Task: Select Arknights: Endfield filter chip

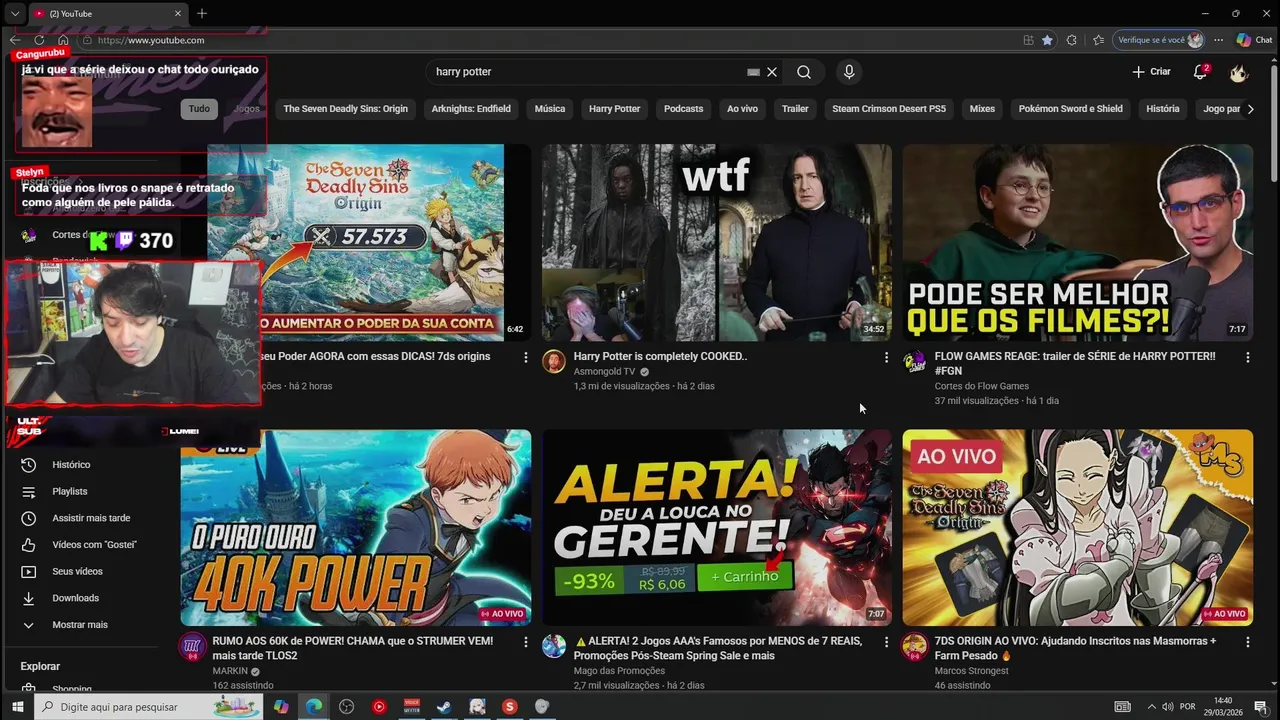Action: (471, 109)
